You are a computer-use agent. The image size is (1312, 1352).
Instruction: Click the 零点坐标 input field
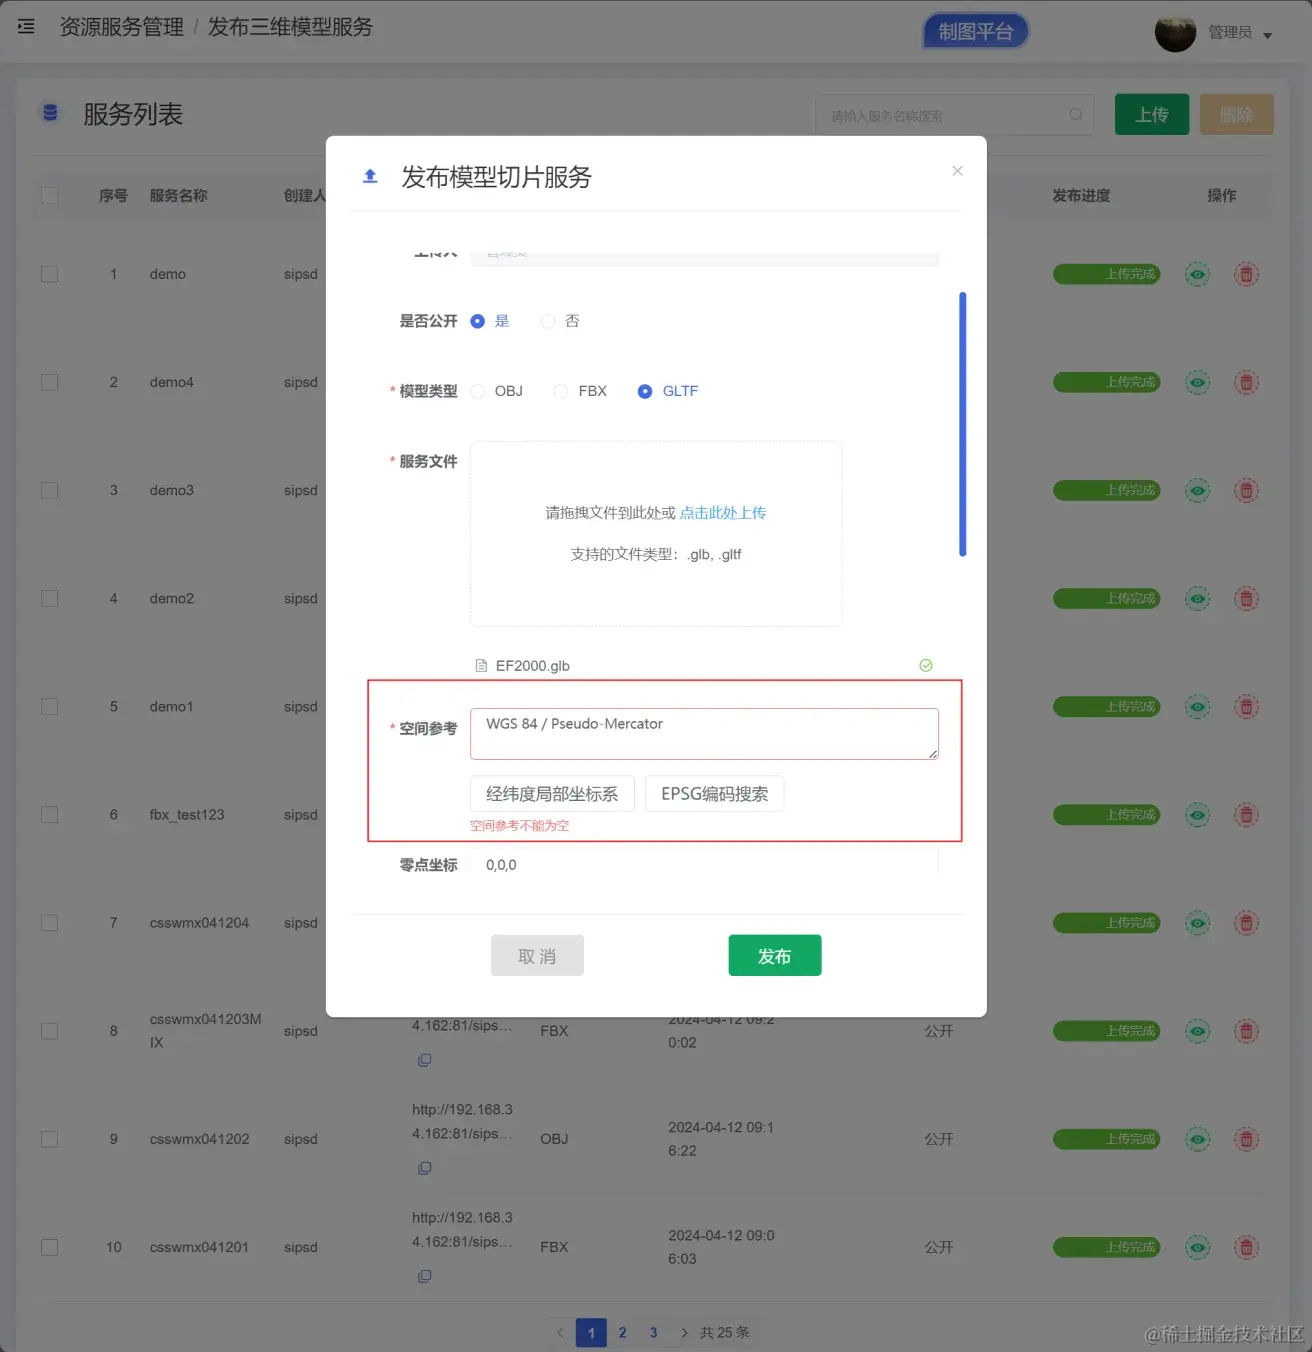(704, 865)
